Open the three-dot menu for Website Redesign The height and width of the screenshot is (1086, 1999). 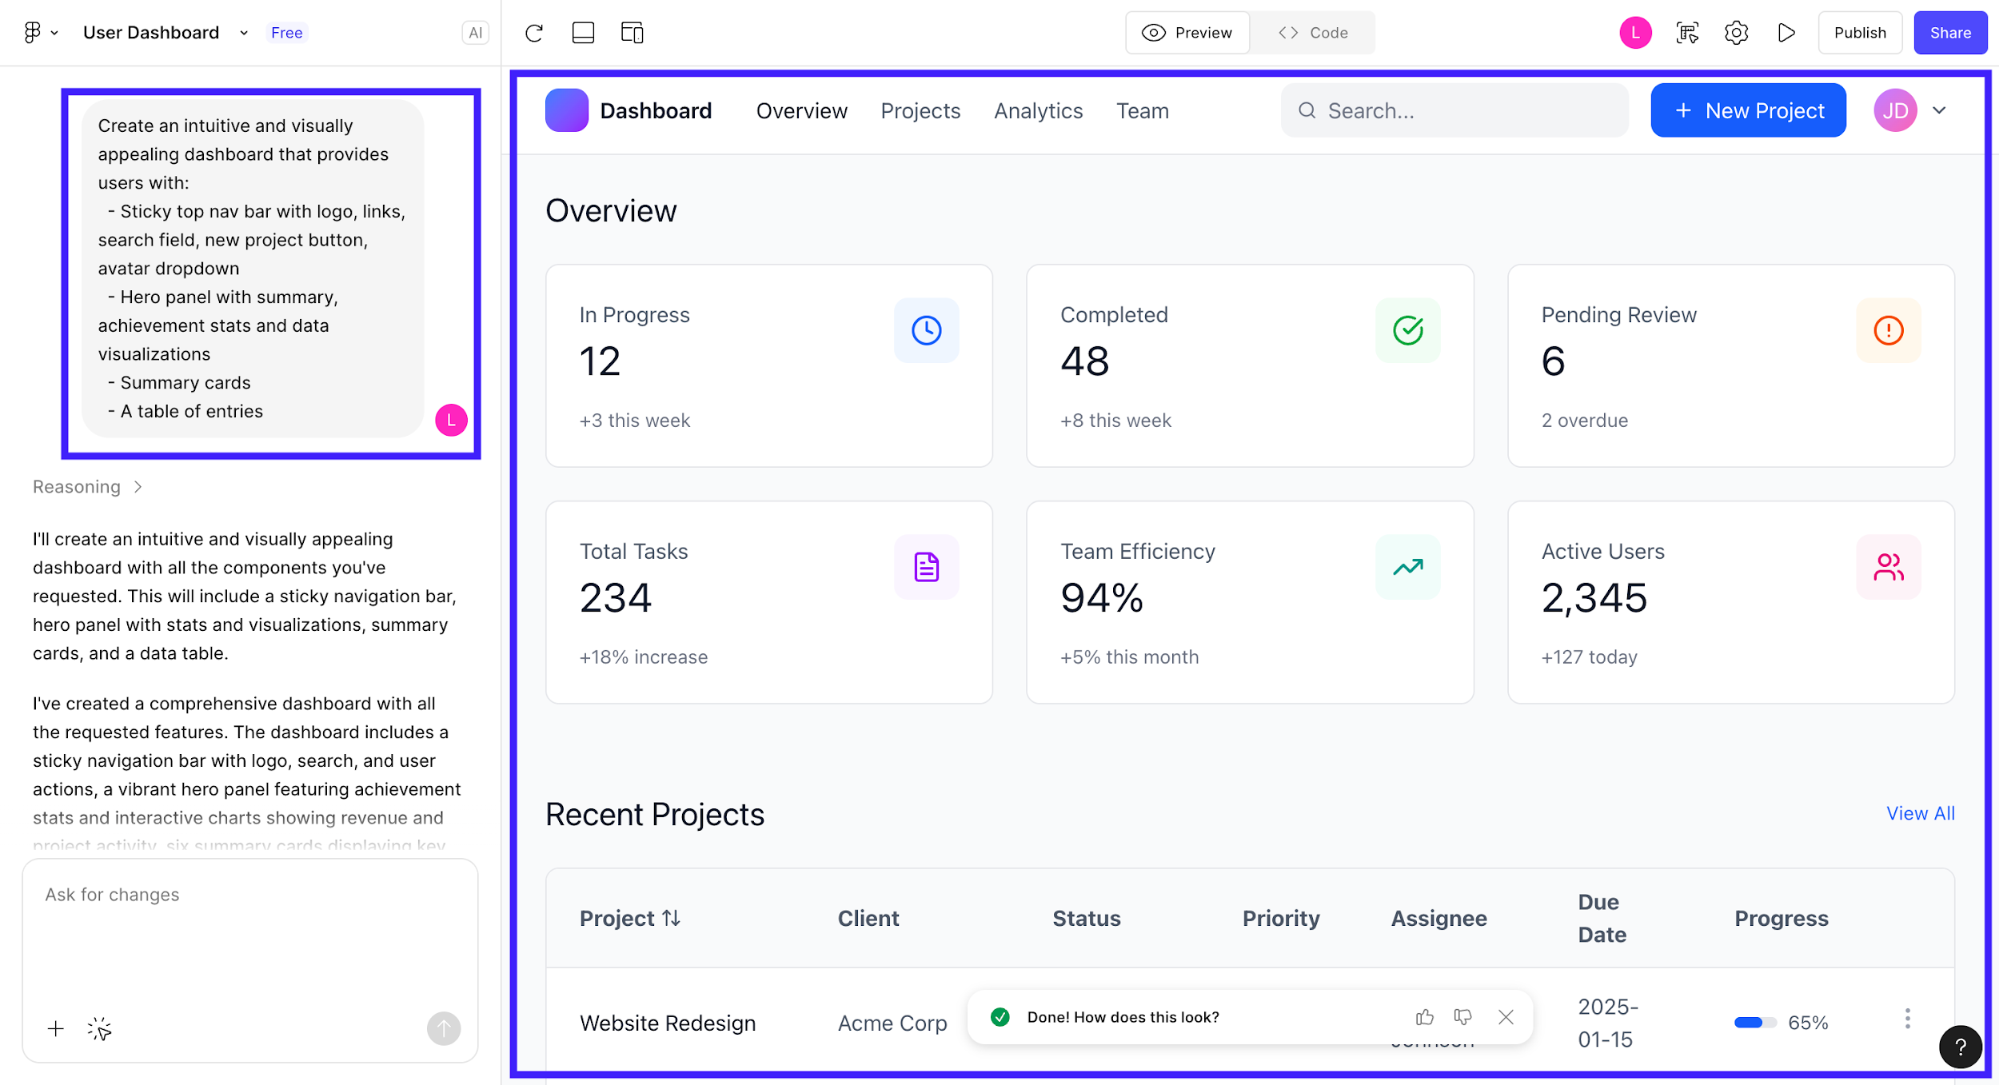[x=1907, y=1019]
